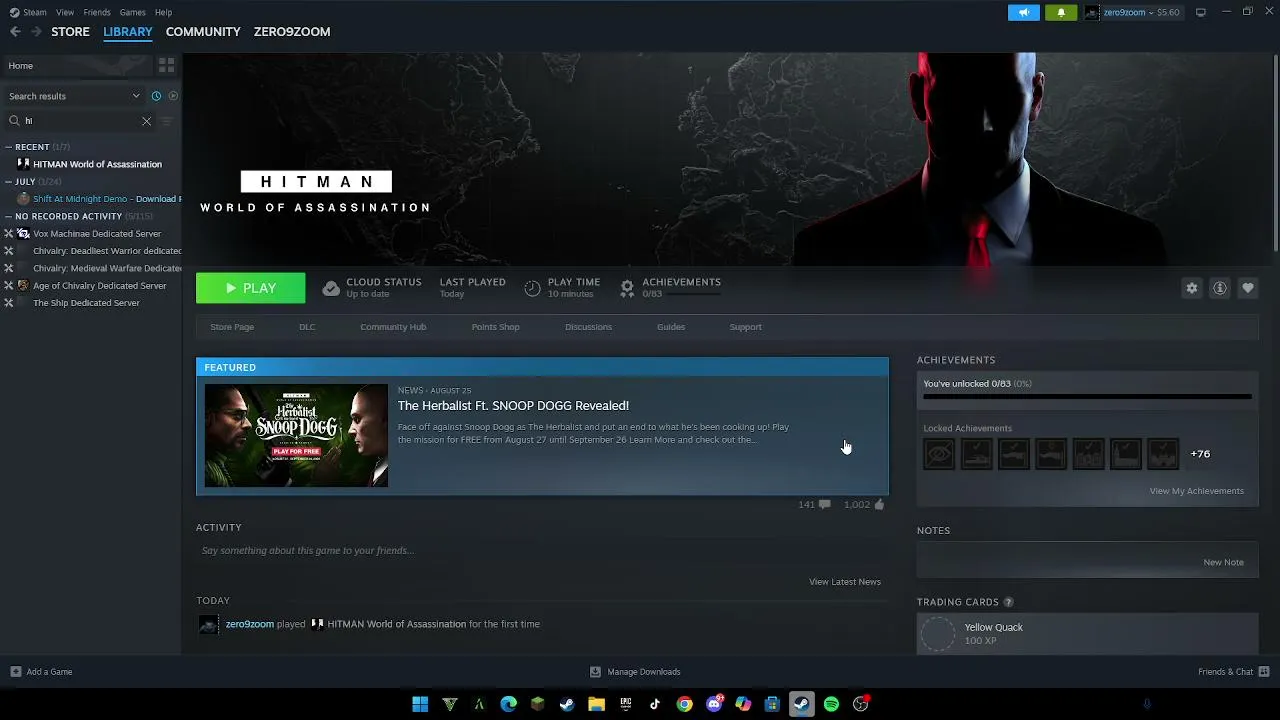Show game info with the info icon

pyautogui.click(x=1220, y=288)
